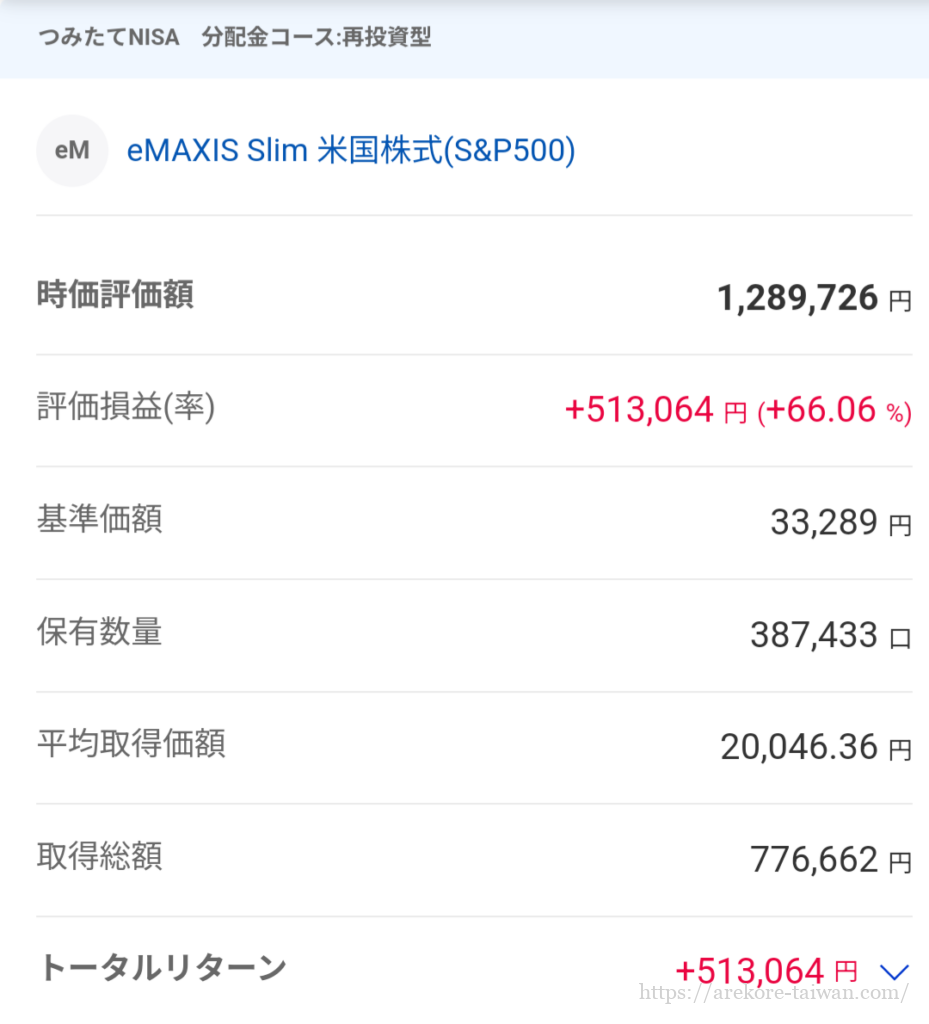
Task: Expand the トータルリターン chevron arrow
Action: click(894, 970)
